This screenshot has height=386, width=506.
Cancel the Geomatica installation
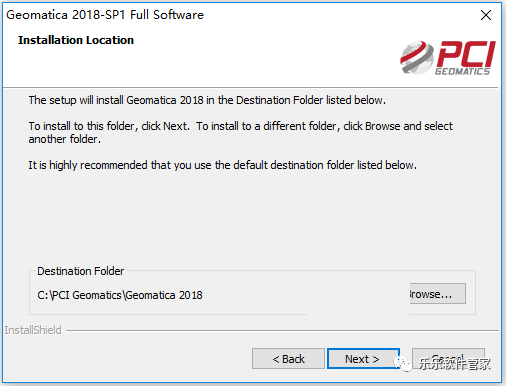click(448, 359)
